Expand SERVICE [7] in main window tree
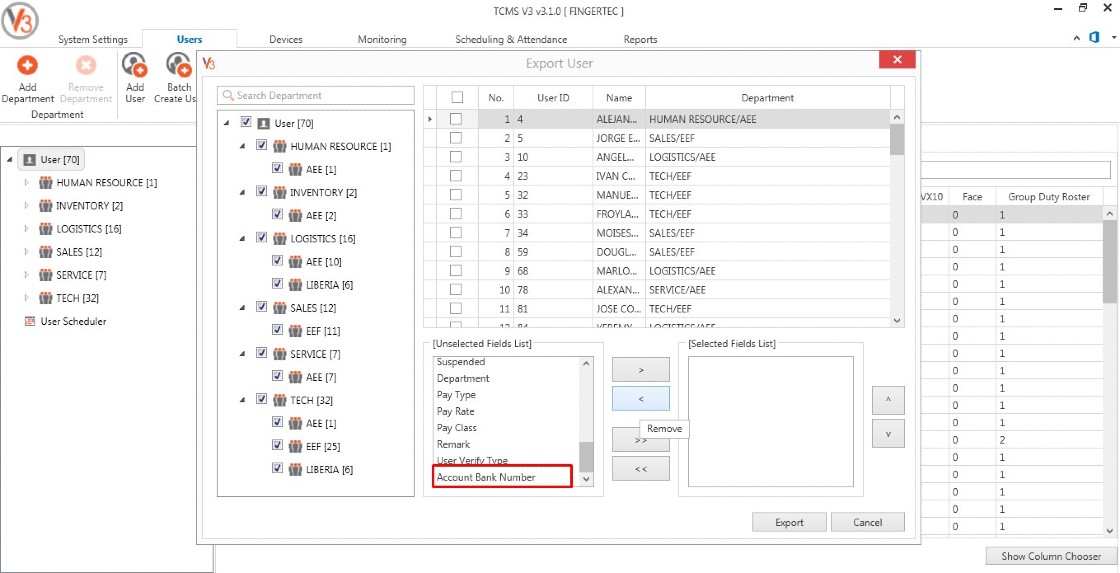Screen dimensions: 1120x573 (x=27, y=274)
